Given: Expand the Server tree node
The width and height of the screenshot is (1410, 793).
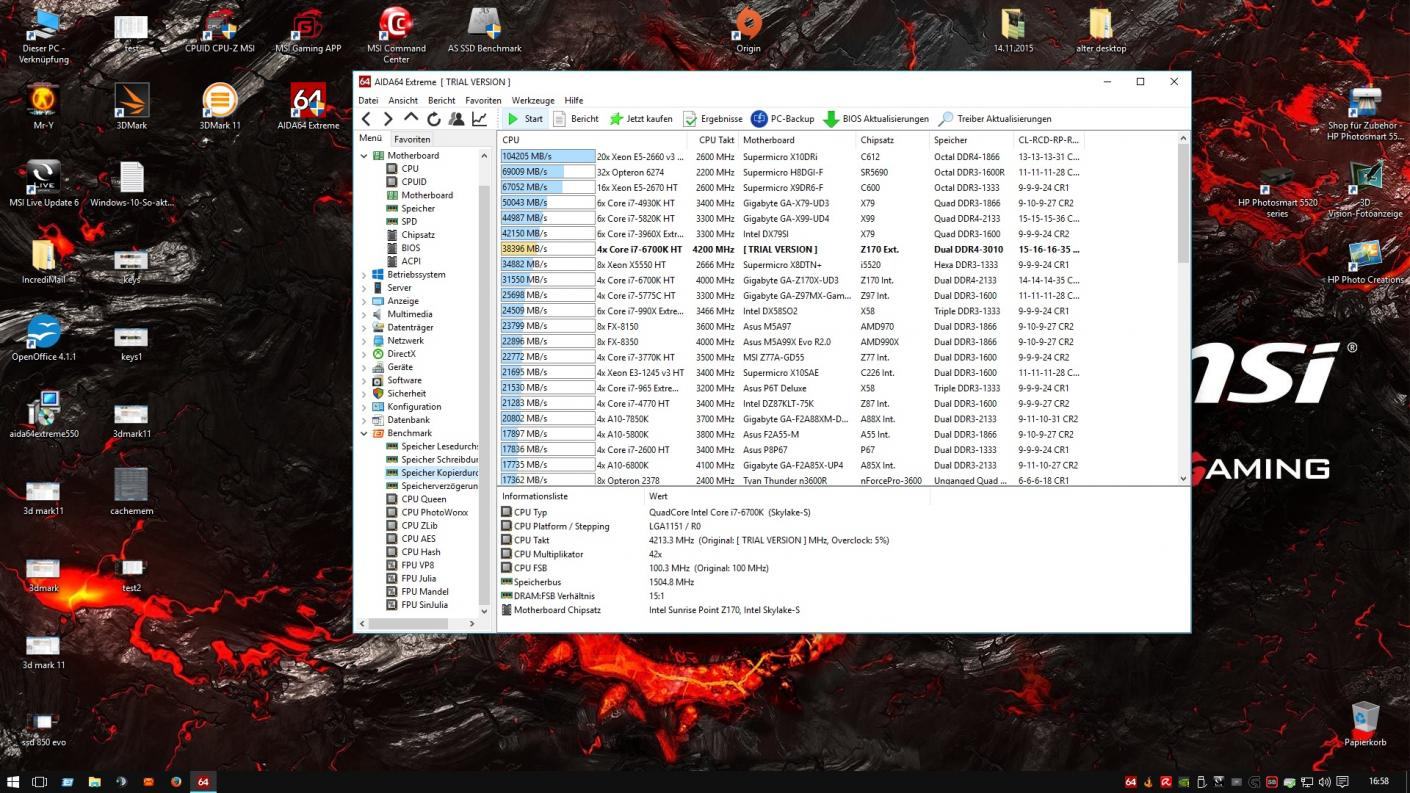Looking at the screenshot, I should coord(364,288).
